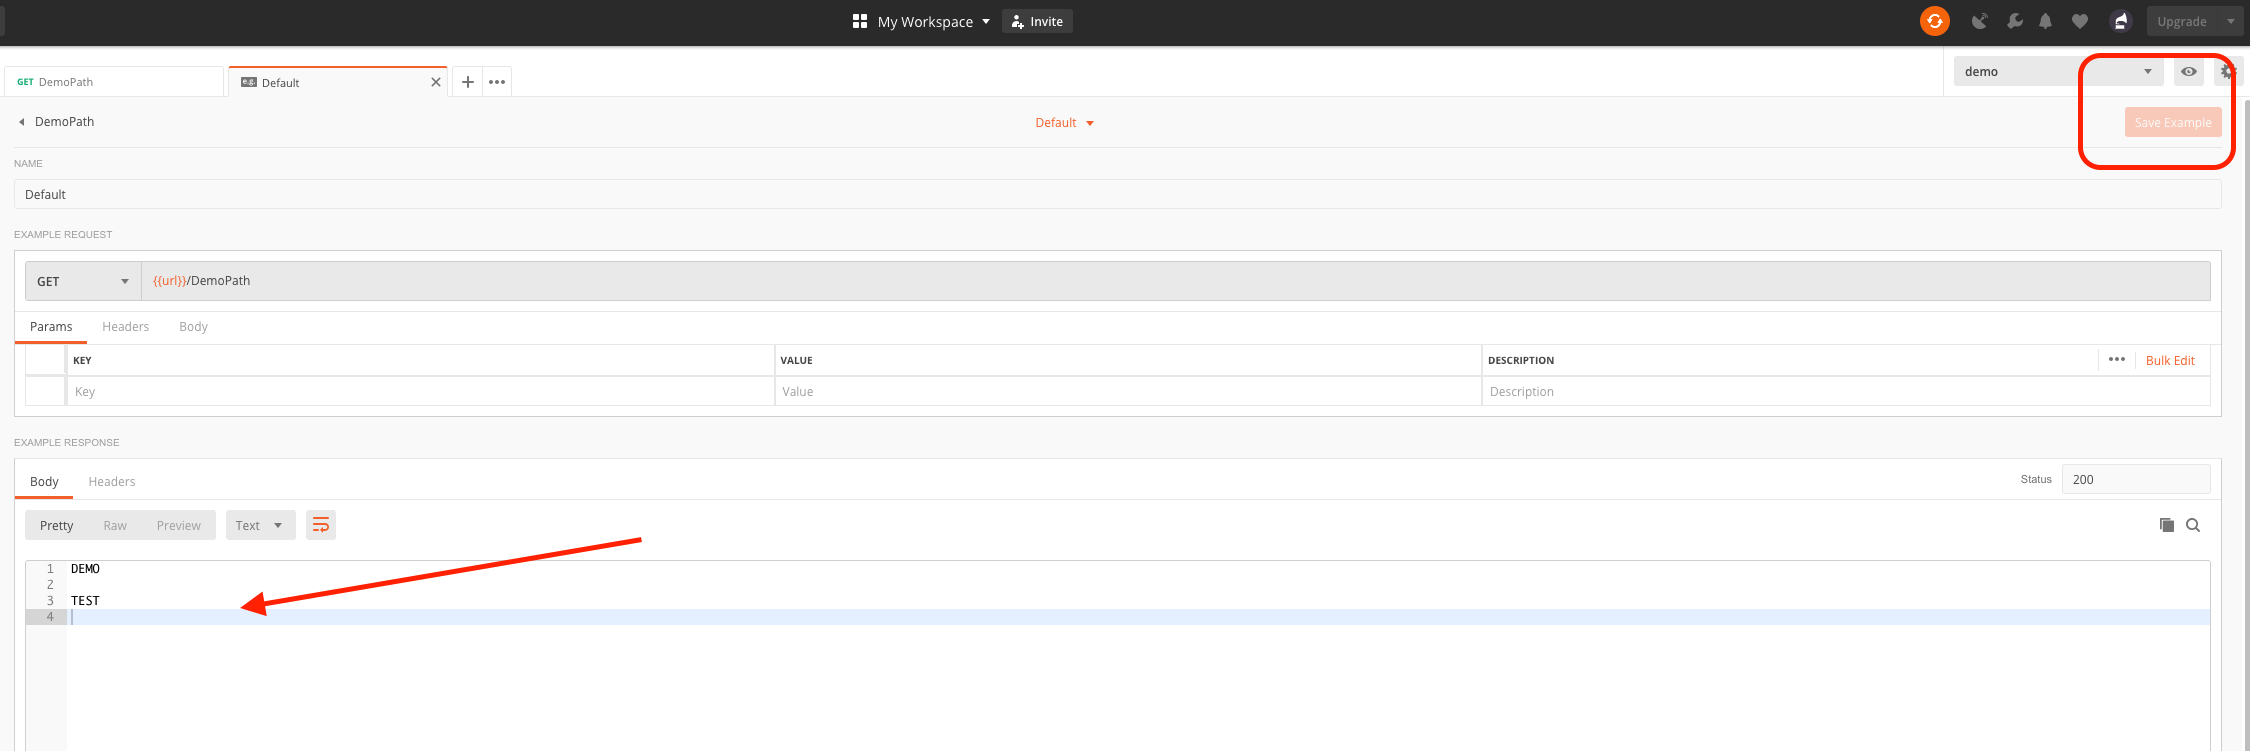Click the orange sync status icon
This screenshot has height=751, width=2250.
tap(1934, 21)
